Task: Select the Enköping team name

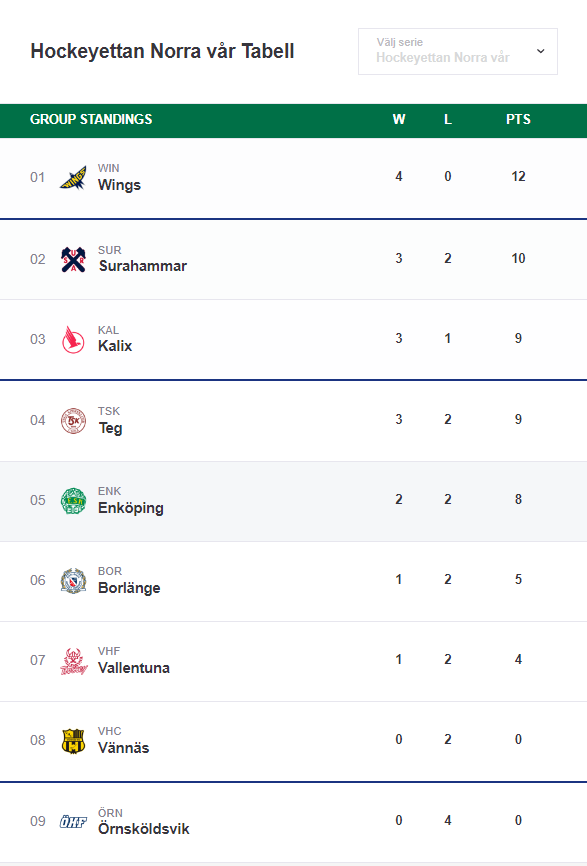Action: click(x=131, y=508)
